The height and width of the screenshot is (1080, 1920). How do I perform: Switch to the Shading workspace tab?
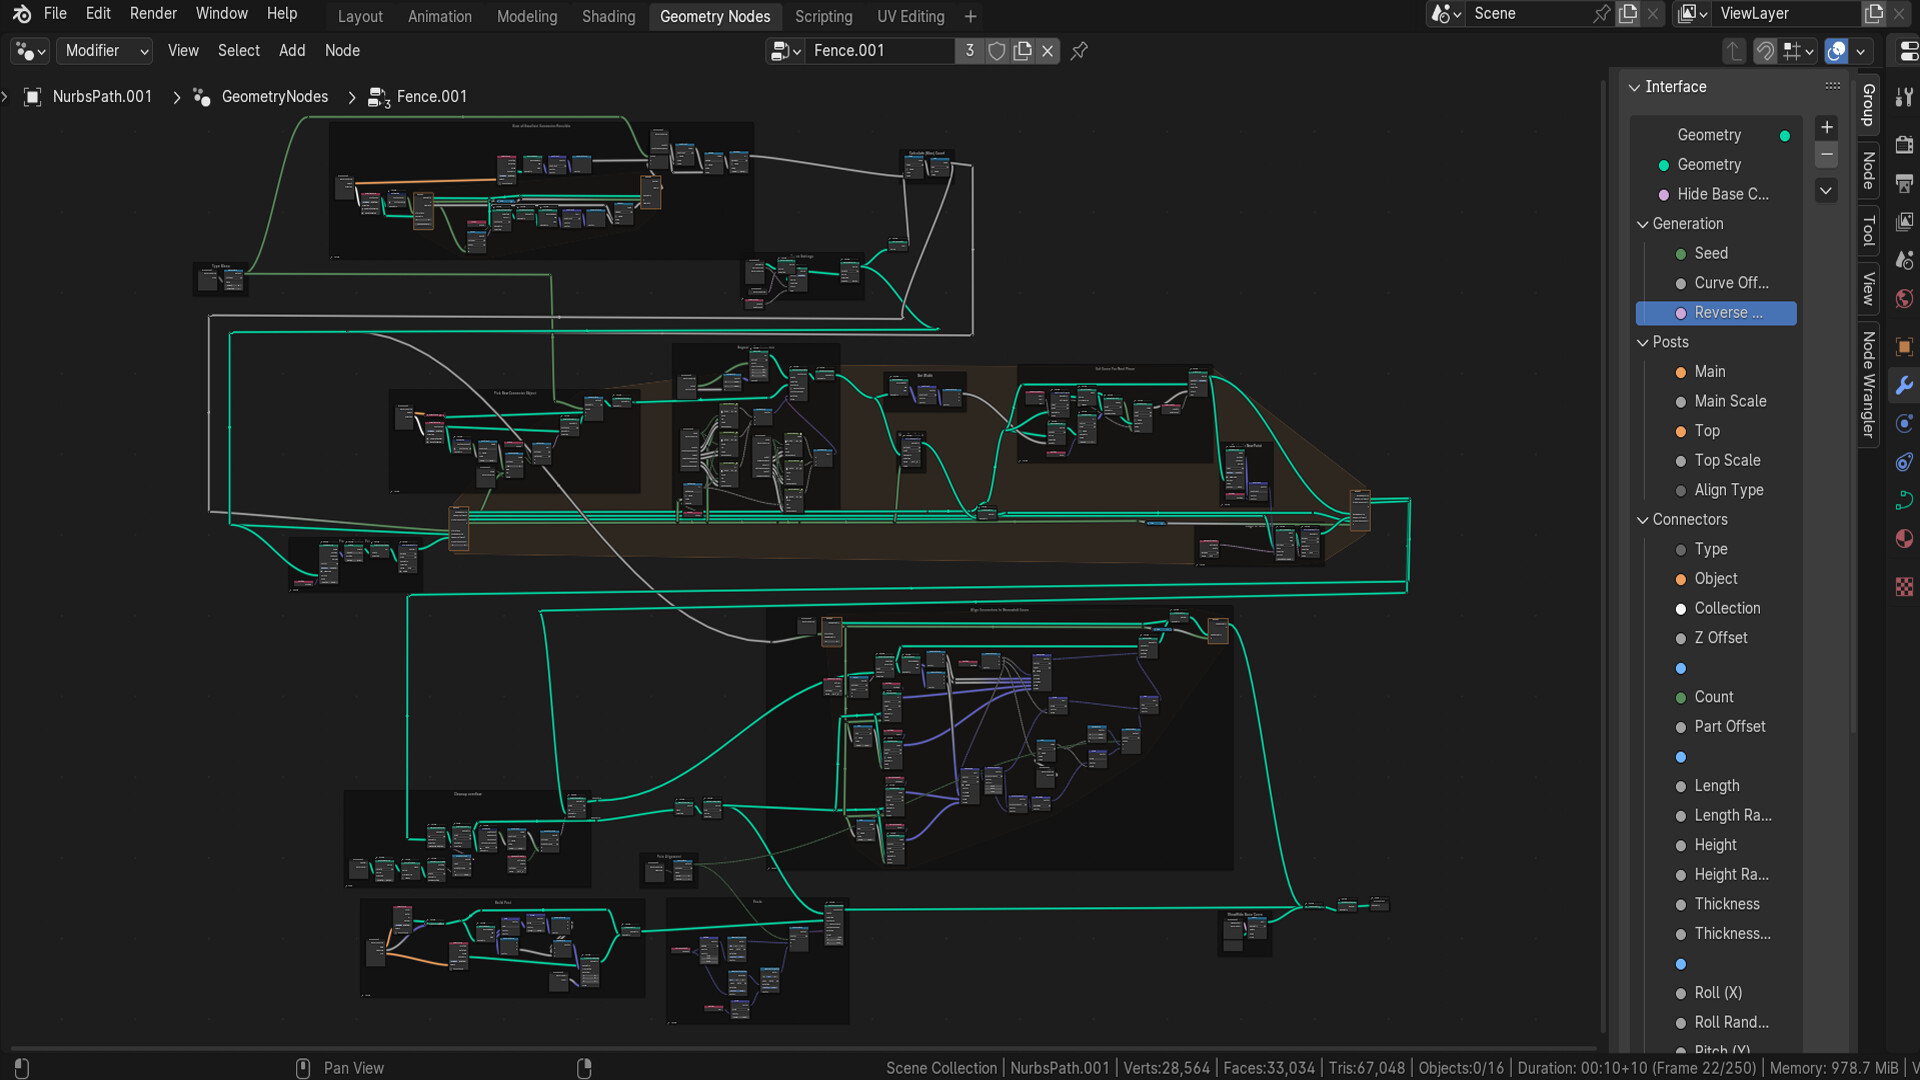click(x=608, y=16)
